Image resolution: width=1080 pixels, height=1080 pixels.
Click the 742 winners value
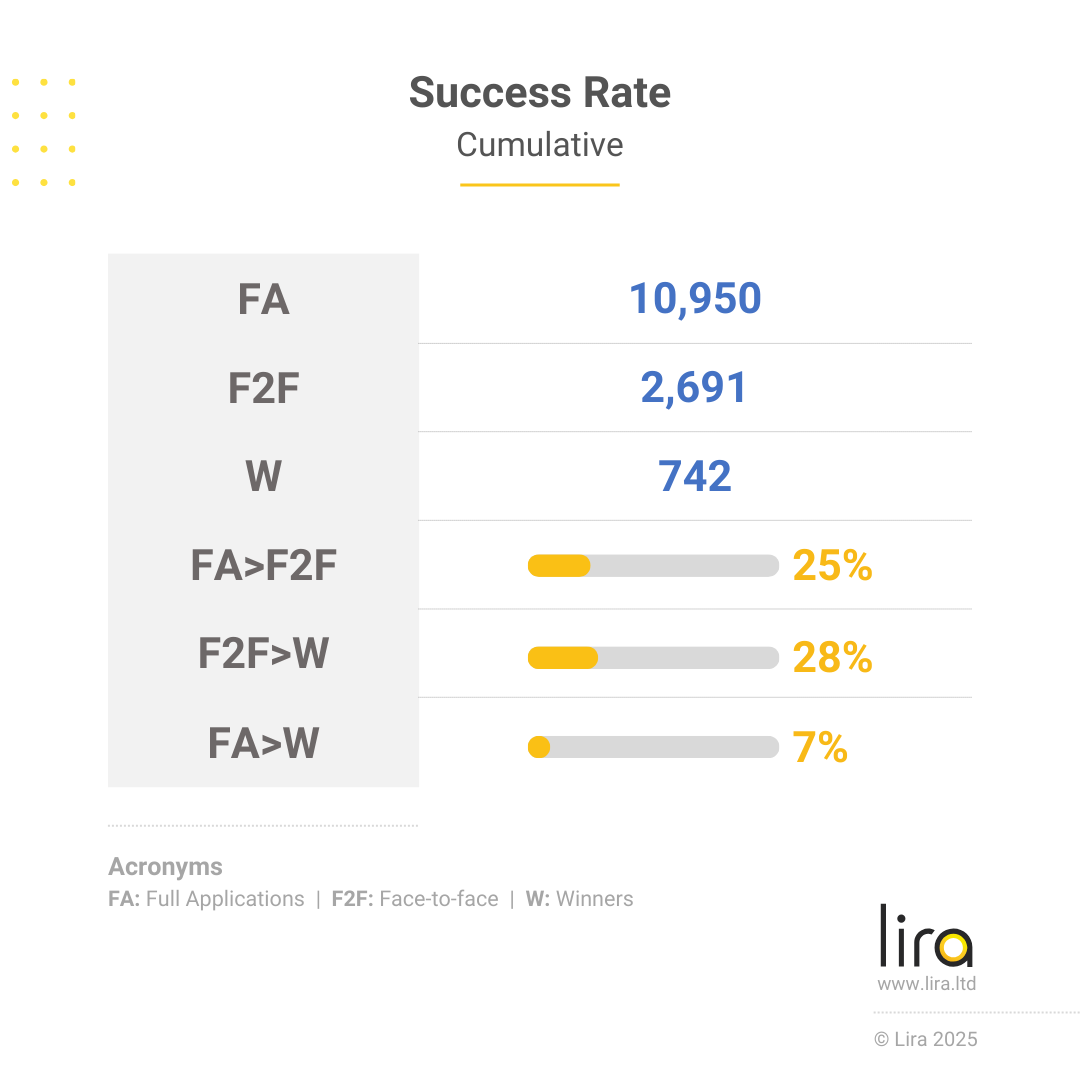coord(695,477)
